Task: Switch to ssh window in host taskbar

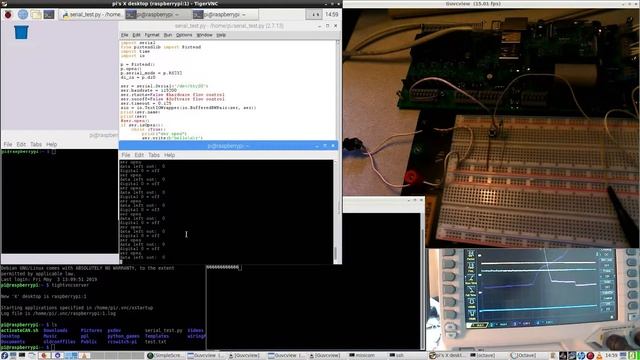Action: tap(398, 356)
